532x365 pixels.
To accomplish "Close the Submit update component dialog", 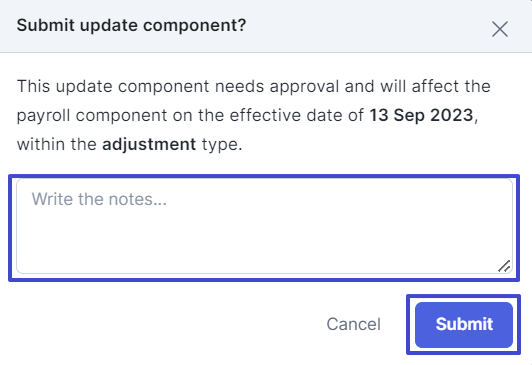I will click(500, 29).
